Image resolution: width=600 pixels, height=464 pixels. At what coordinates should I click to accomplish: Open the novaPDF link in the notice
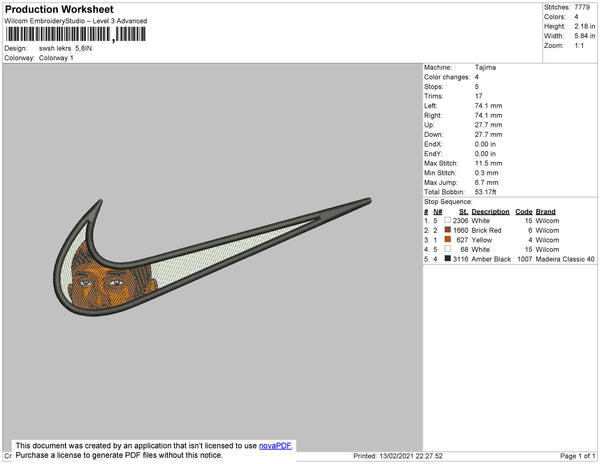pos(275,446)
